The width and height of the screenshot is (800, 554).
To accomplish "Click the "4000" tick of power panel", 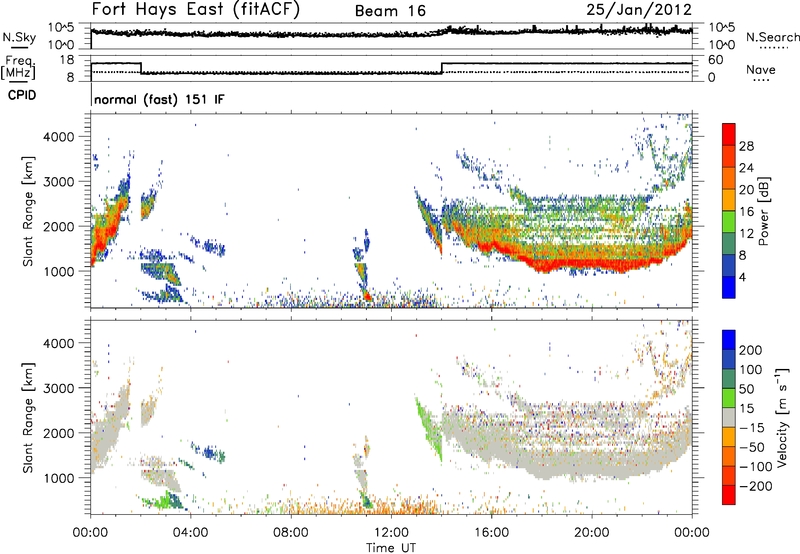I will [x=59, y=137].
